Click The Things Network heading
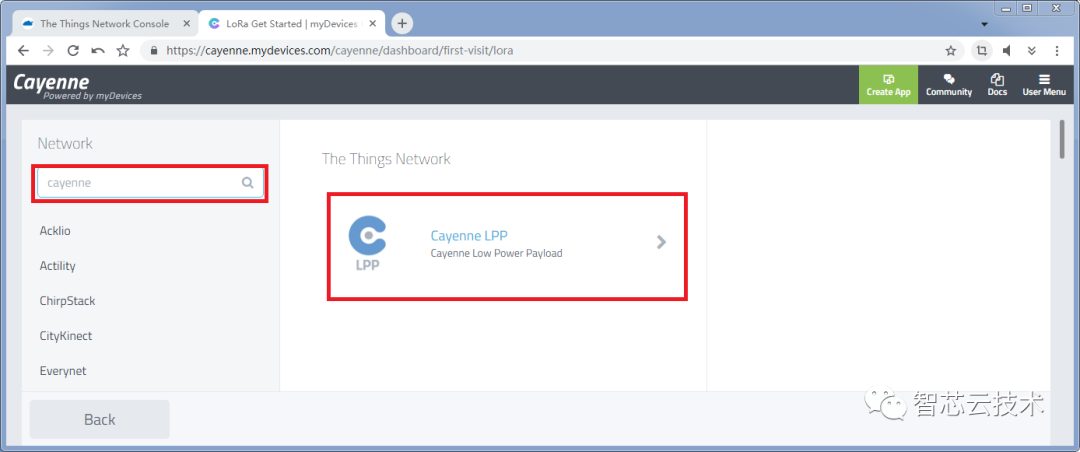 [386, 159]
